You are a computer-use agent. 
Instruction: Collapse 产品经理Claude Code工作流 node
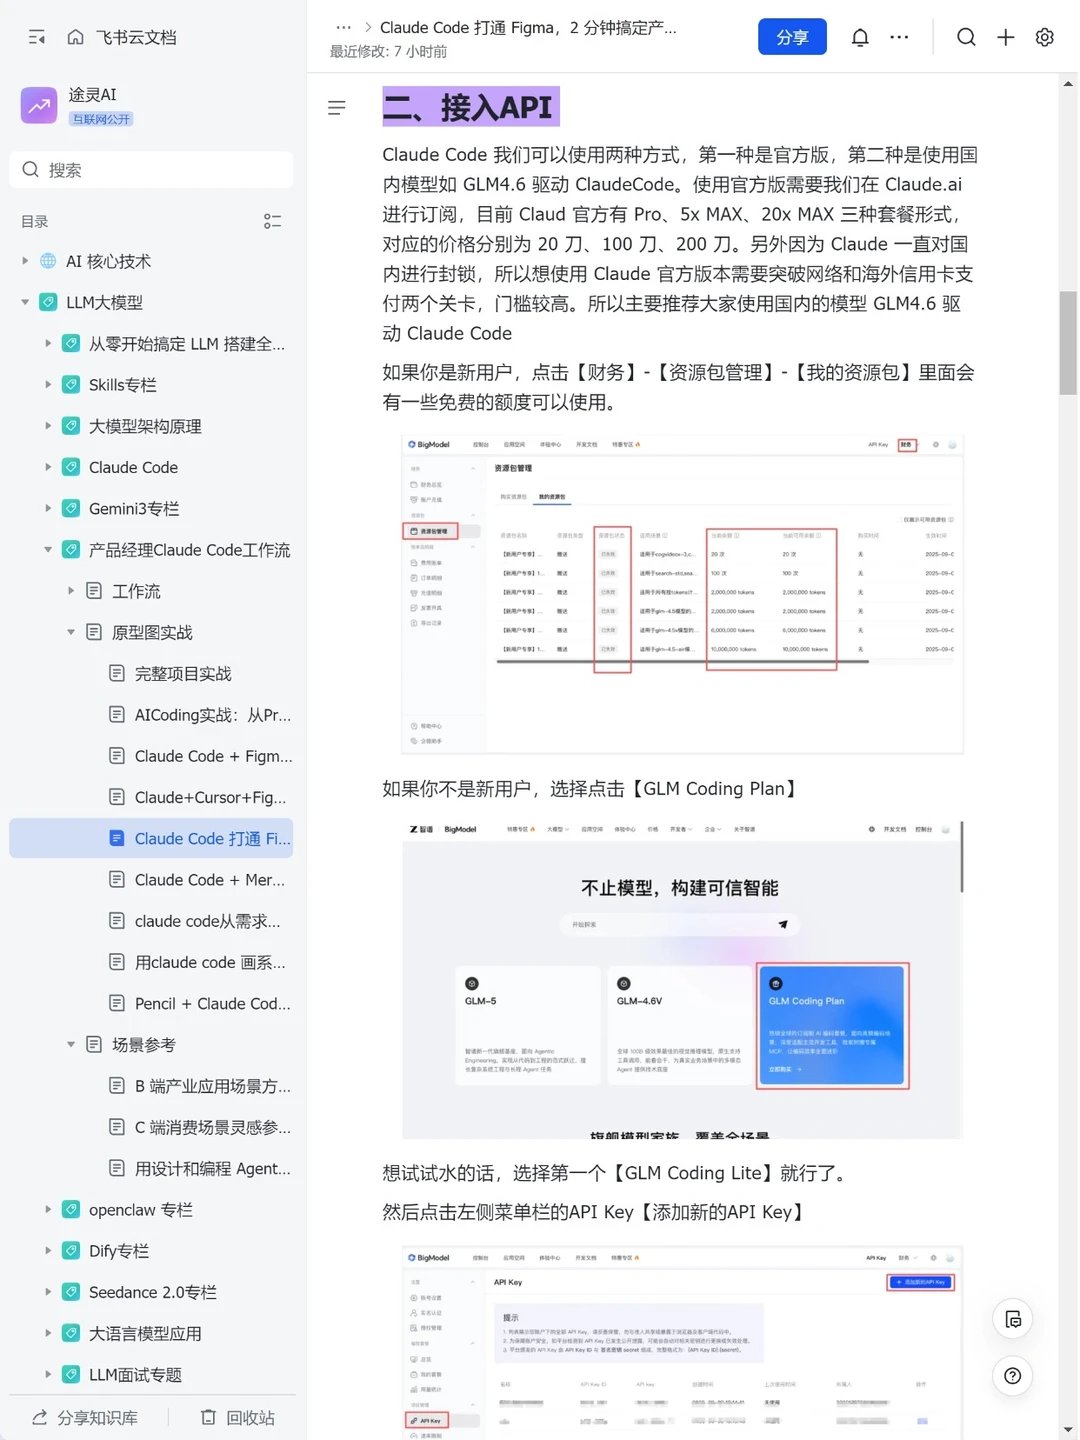click(48, 549)
